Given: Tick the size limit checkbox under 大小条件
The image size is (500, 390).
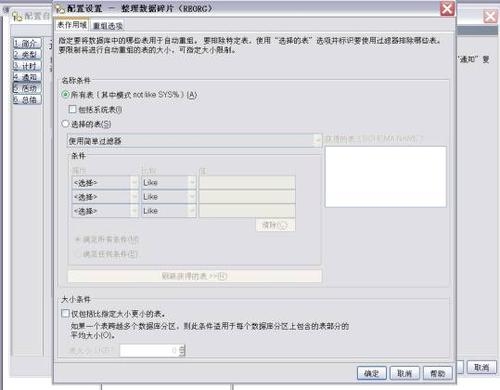Looking at the screenshot, I should click(65, 313).
